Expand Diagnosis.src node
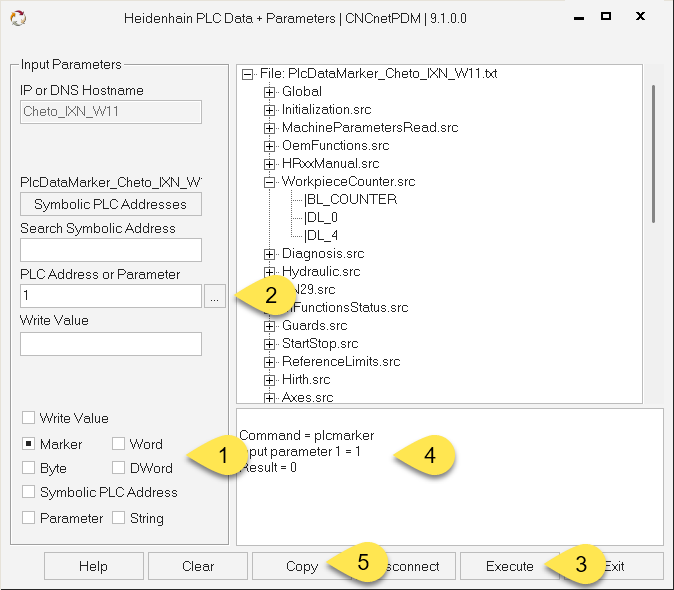The image size is (674, 590). [x=269, y=254]
